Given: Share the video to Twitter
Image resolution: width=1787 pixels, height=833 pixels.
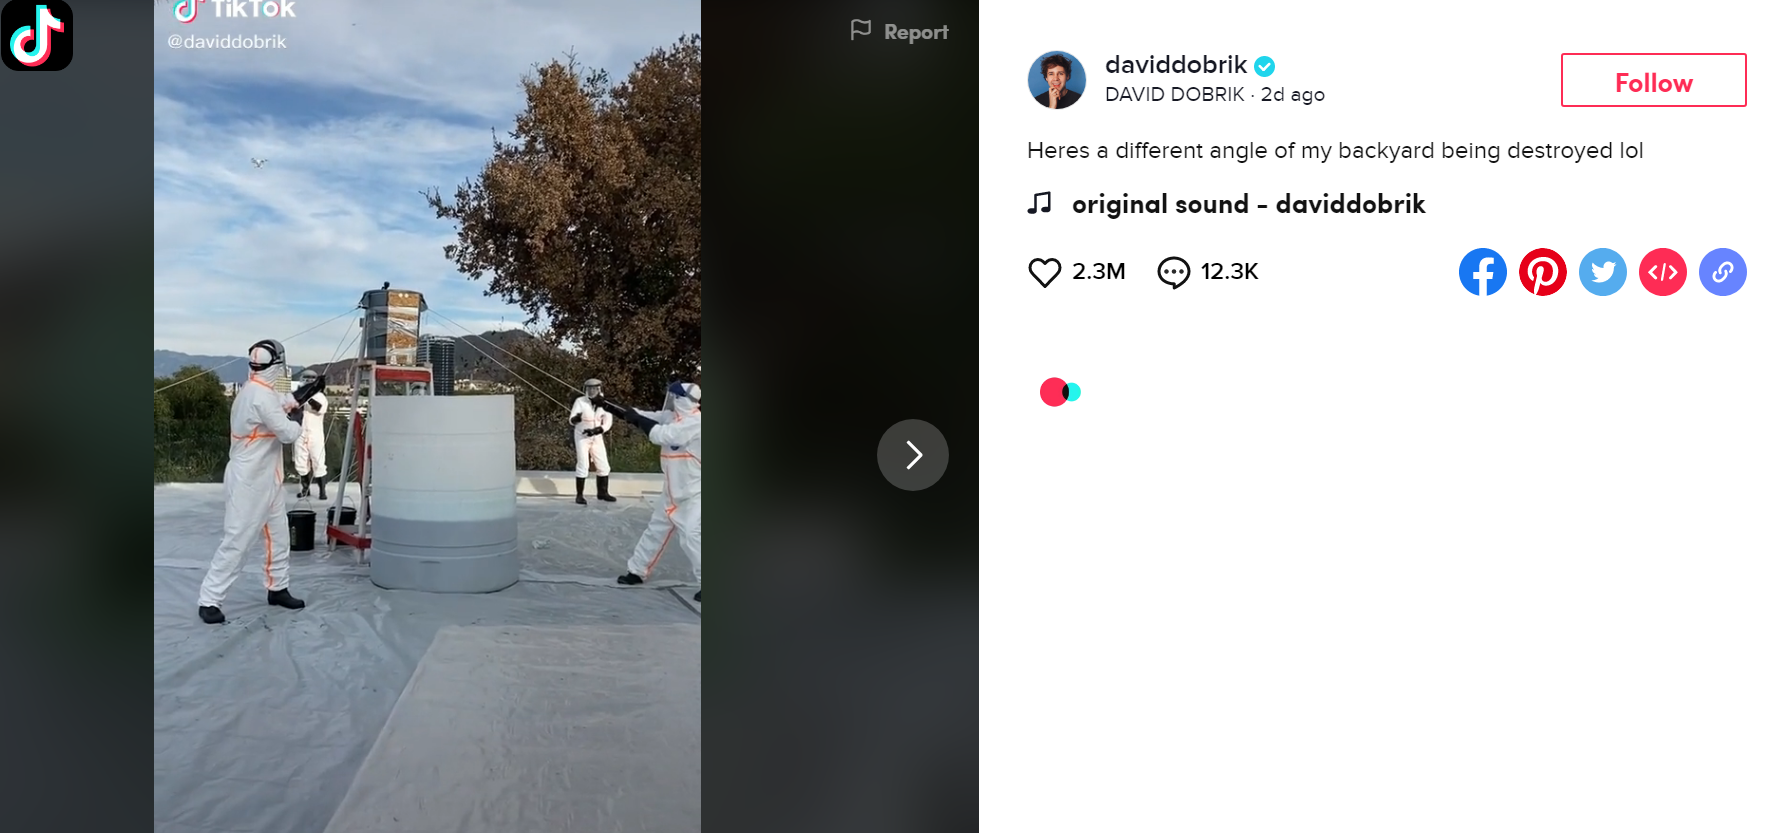Looking at the screenshot, I should pos(1603,272).
